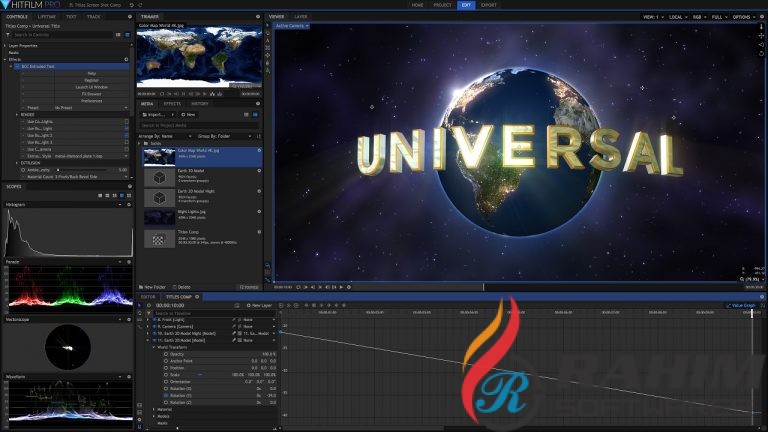Viewport: 768px width, 432px height.
Task: Enable the Use C...amera checkbox
Action: pos(126,149)
